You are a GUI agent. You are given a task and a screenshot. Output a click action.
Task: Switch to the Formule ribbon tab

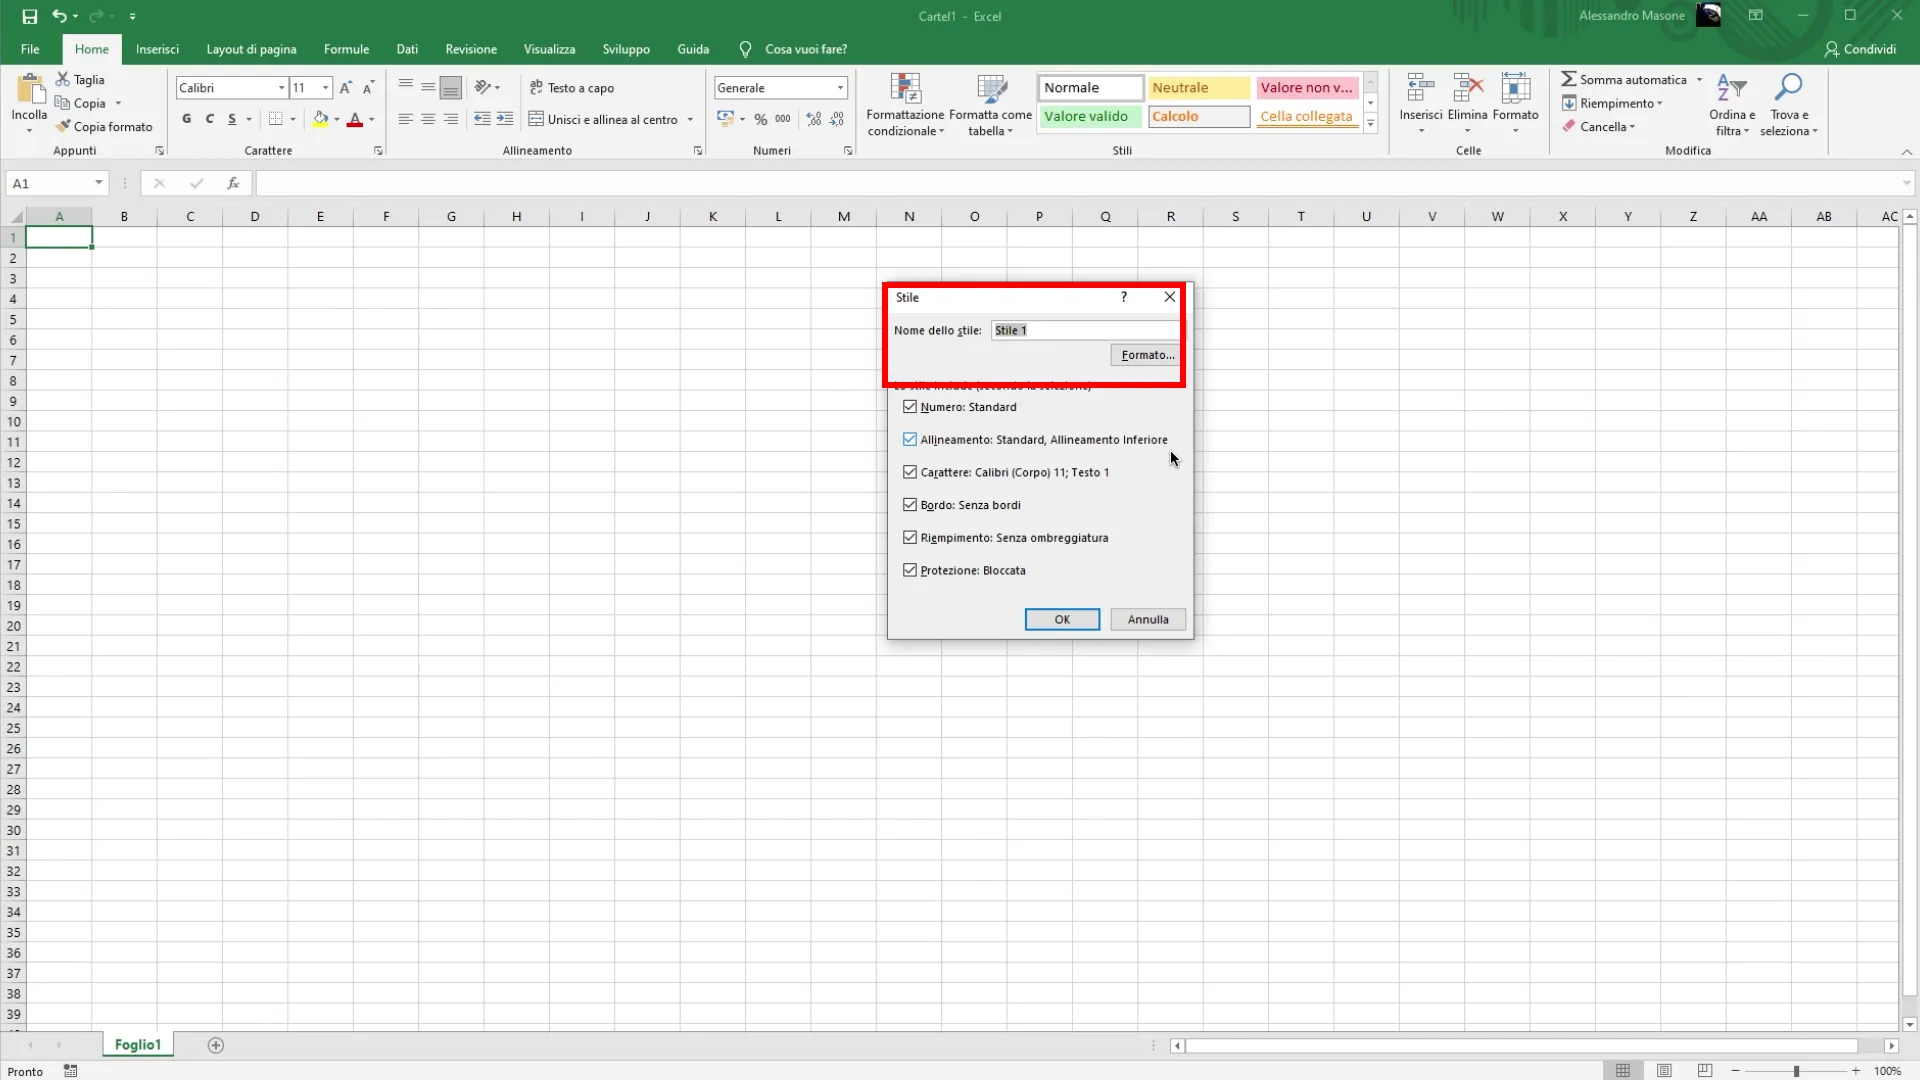[346, 49]
